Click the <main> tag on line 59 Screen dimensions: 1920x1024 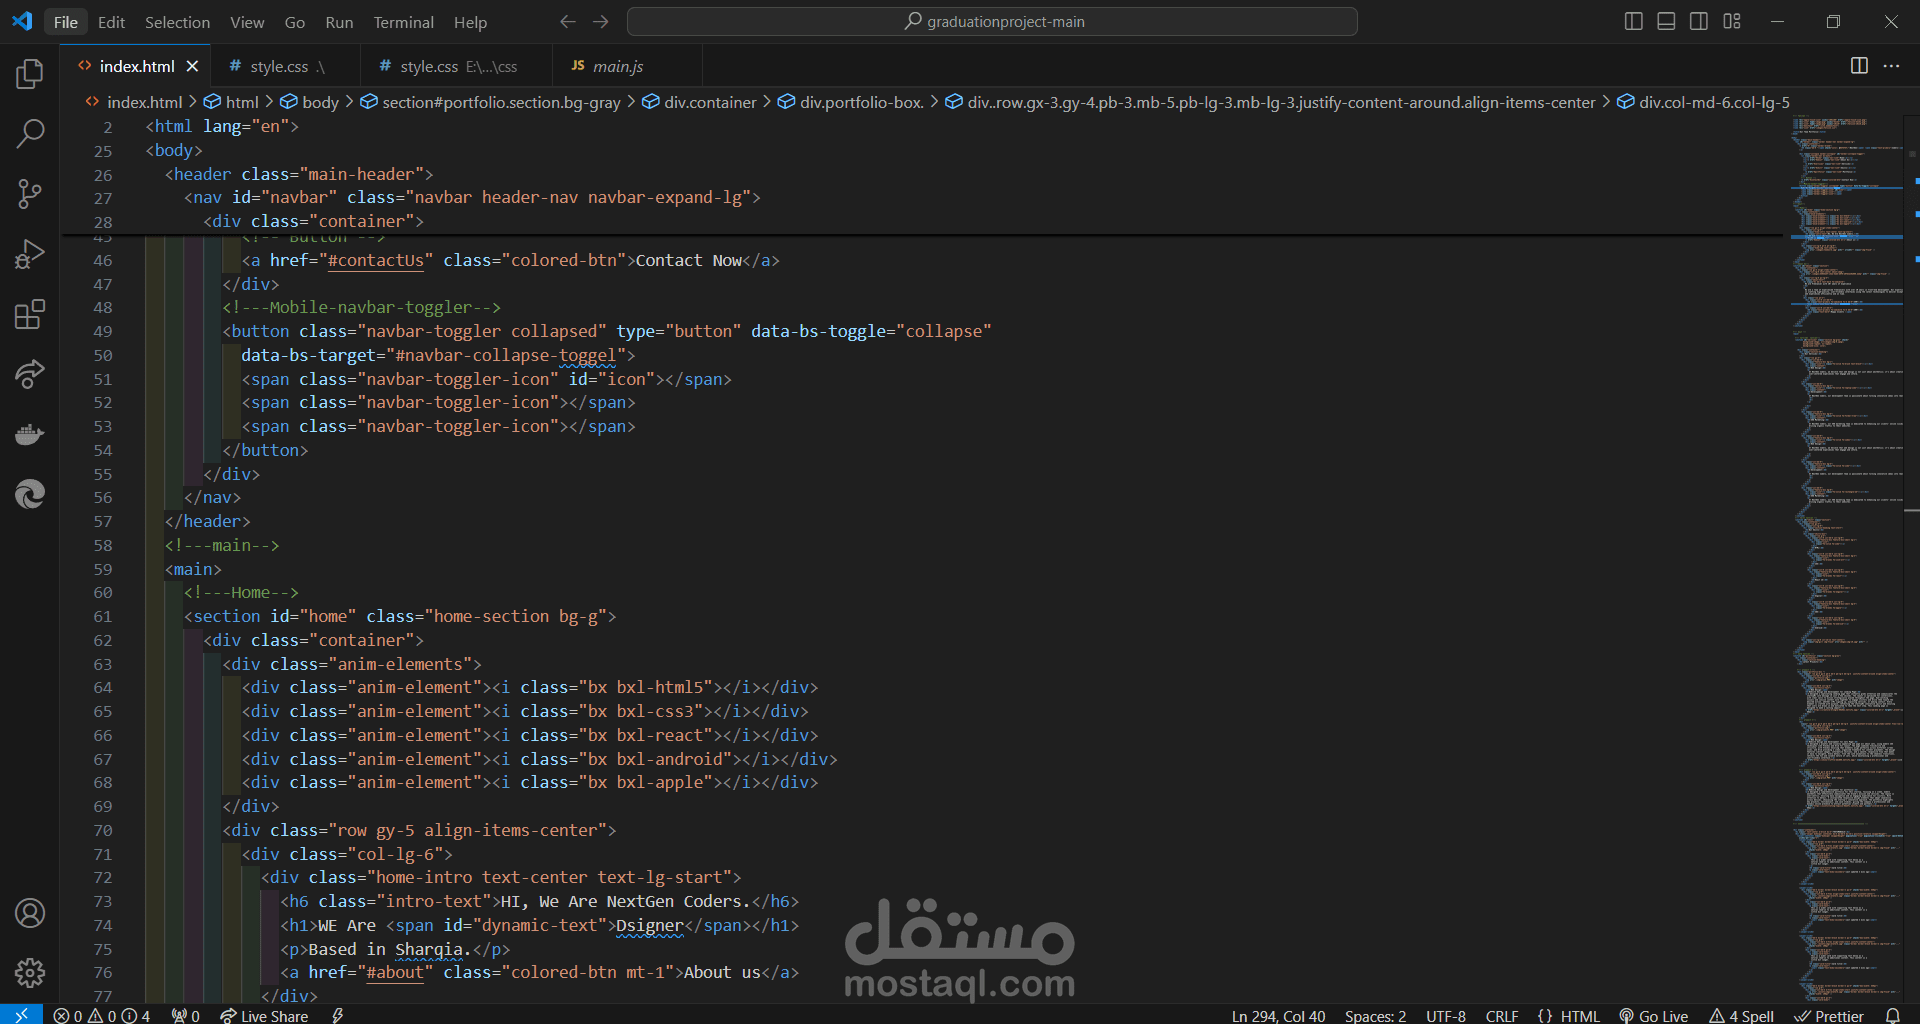click(x=193, y=569)
